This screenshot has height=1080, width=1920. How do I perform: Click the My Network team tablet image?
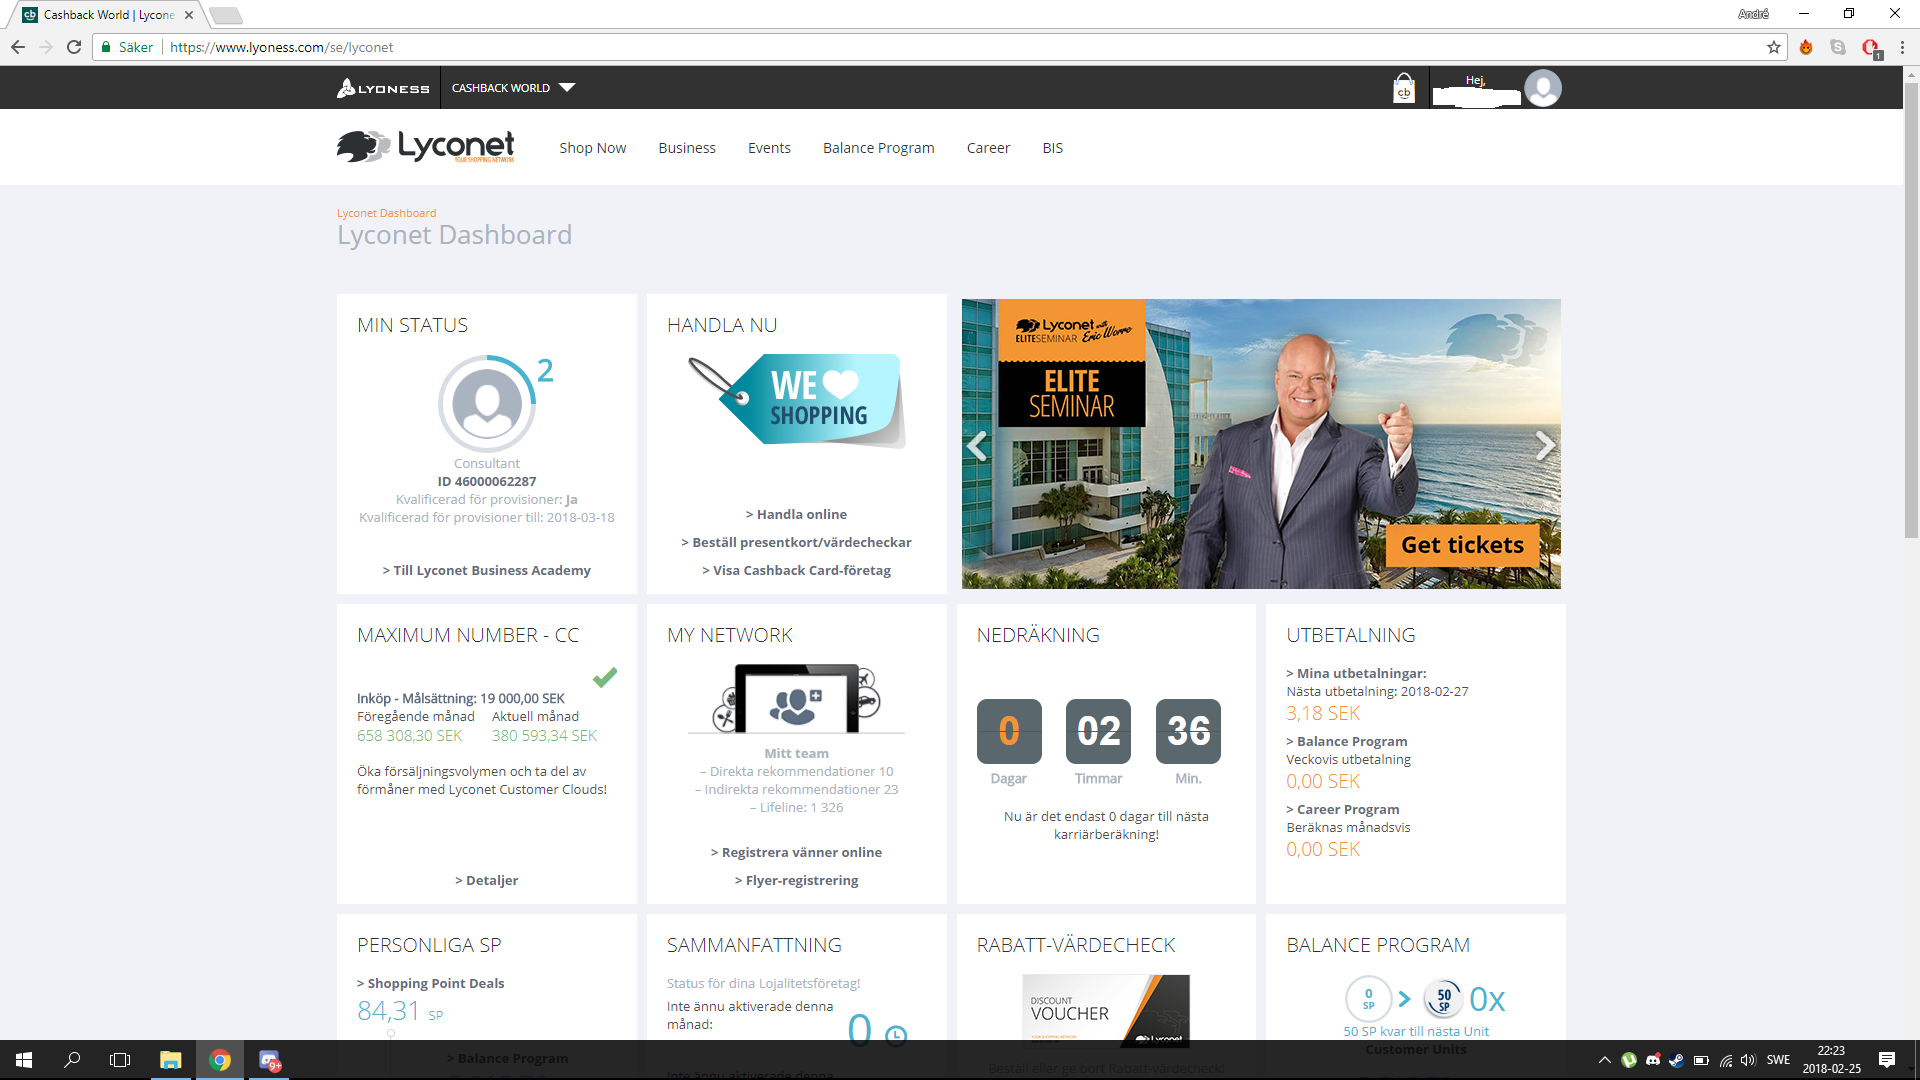797,698
